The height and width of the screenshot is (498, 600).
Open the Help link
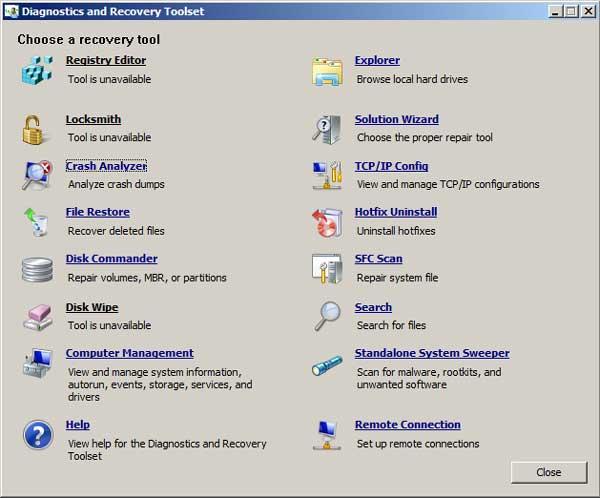pyautogui.click(x=78, y=425)
